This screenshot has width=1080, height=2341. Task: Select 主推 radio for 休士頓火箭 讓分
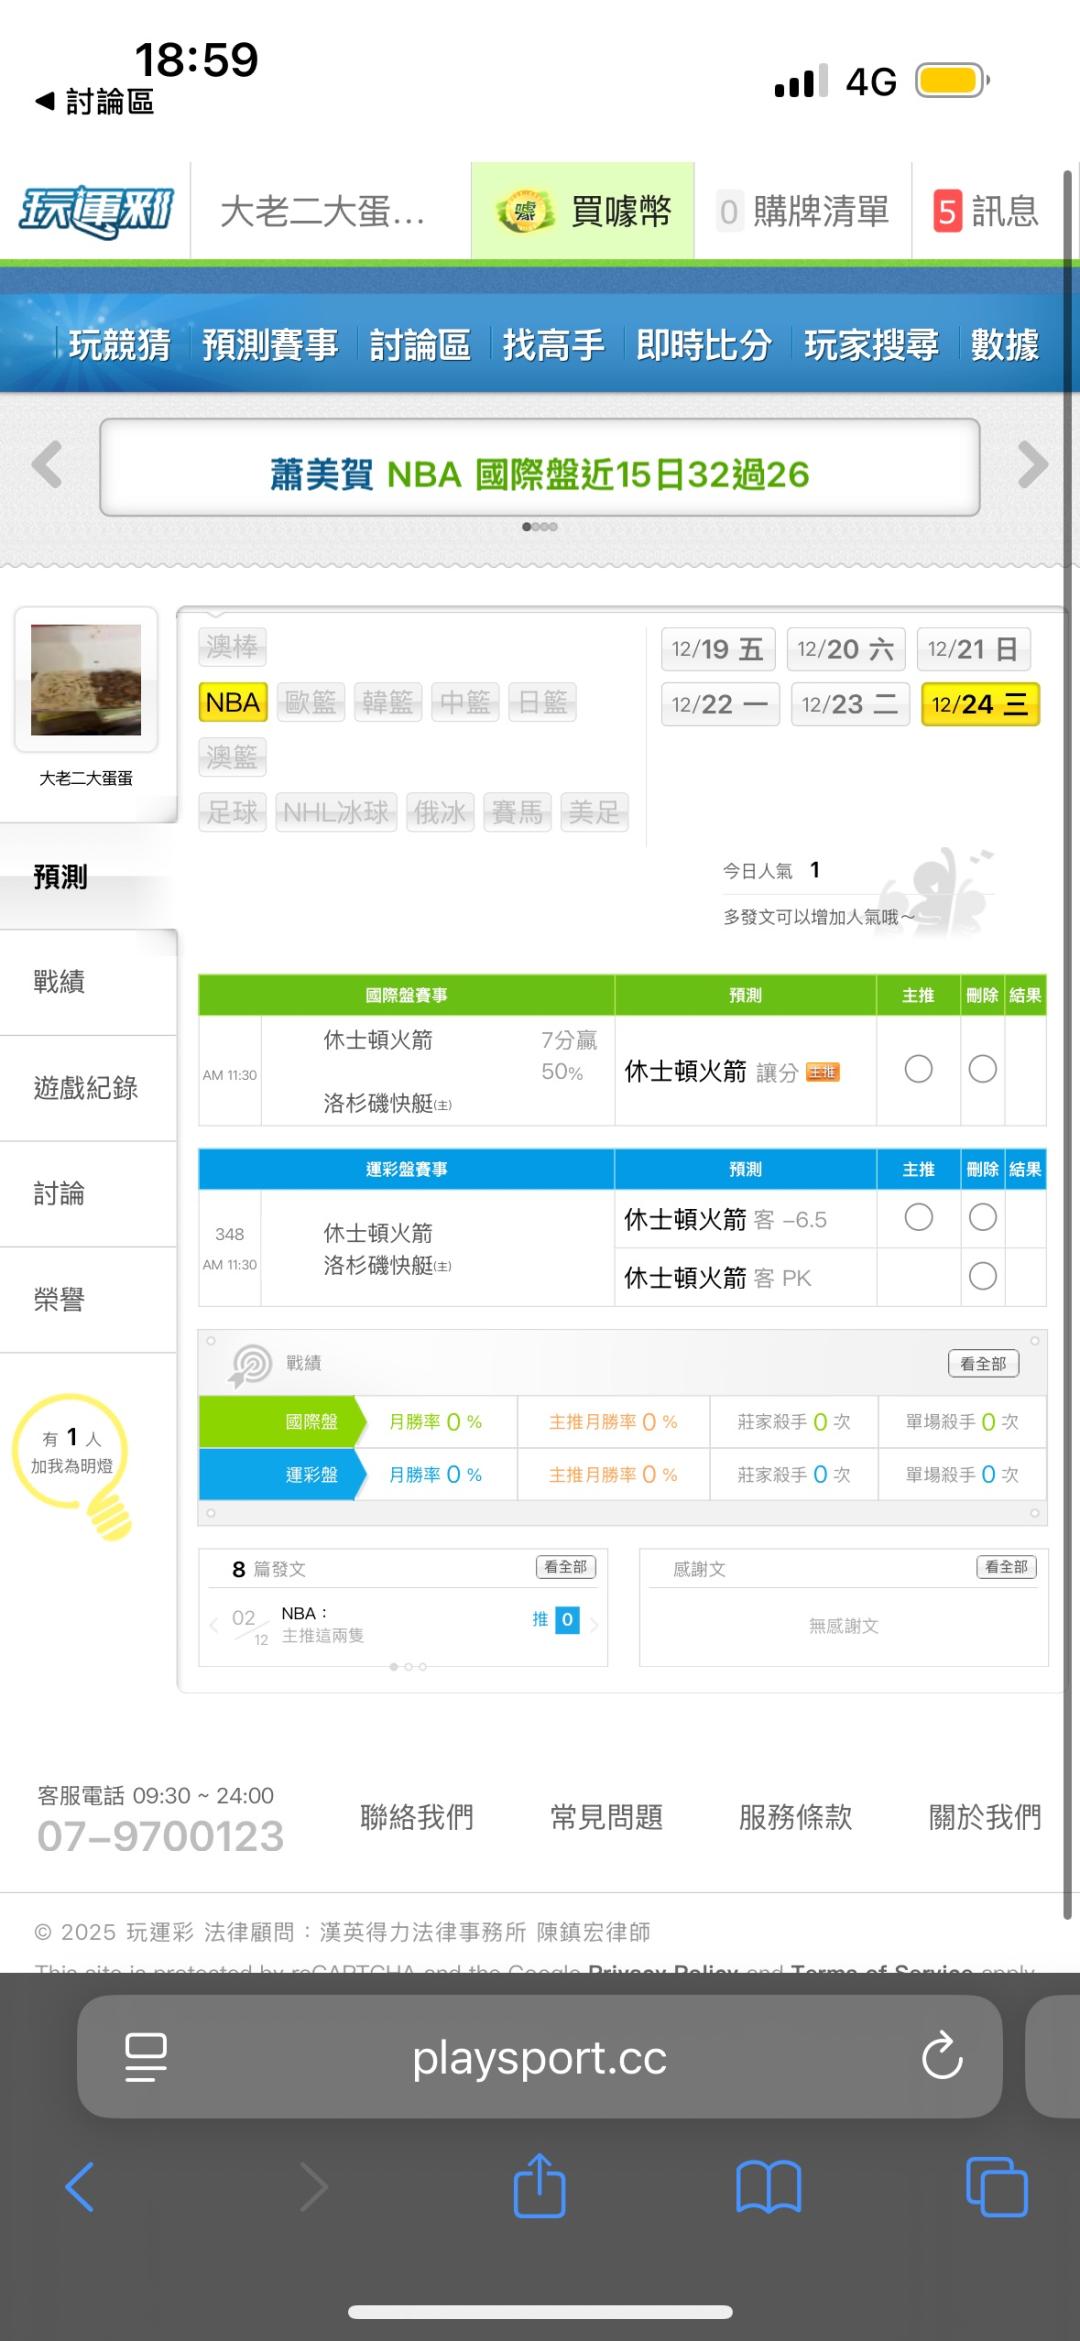pos(918,1069)
